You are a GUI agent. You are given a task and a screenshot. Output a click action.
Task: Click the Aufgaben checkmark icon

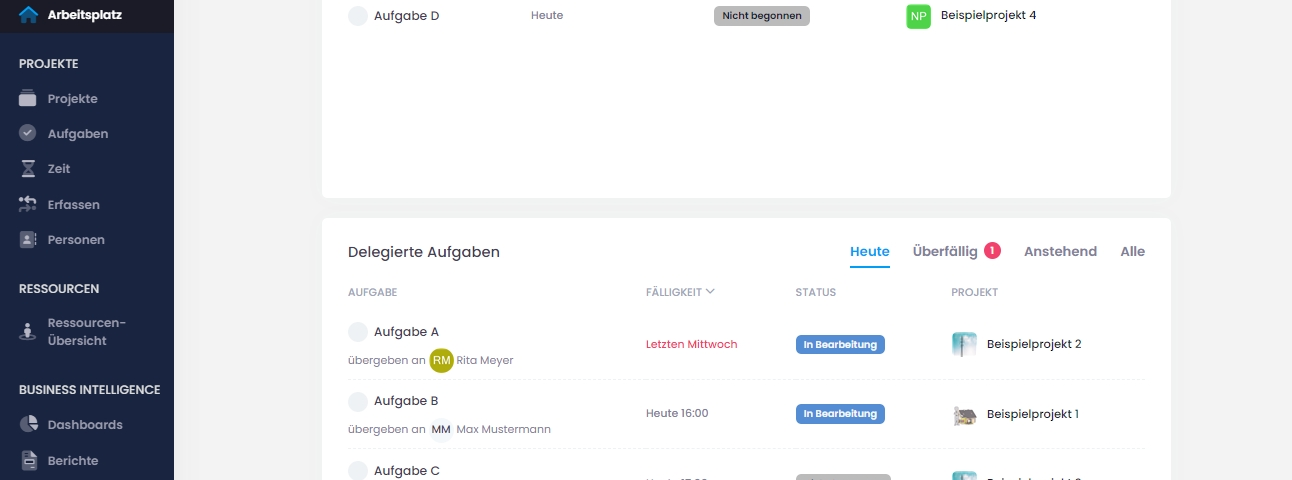28,133
